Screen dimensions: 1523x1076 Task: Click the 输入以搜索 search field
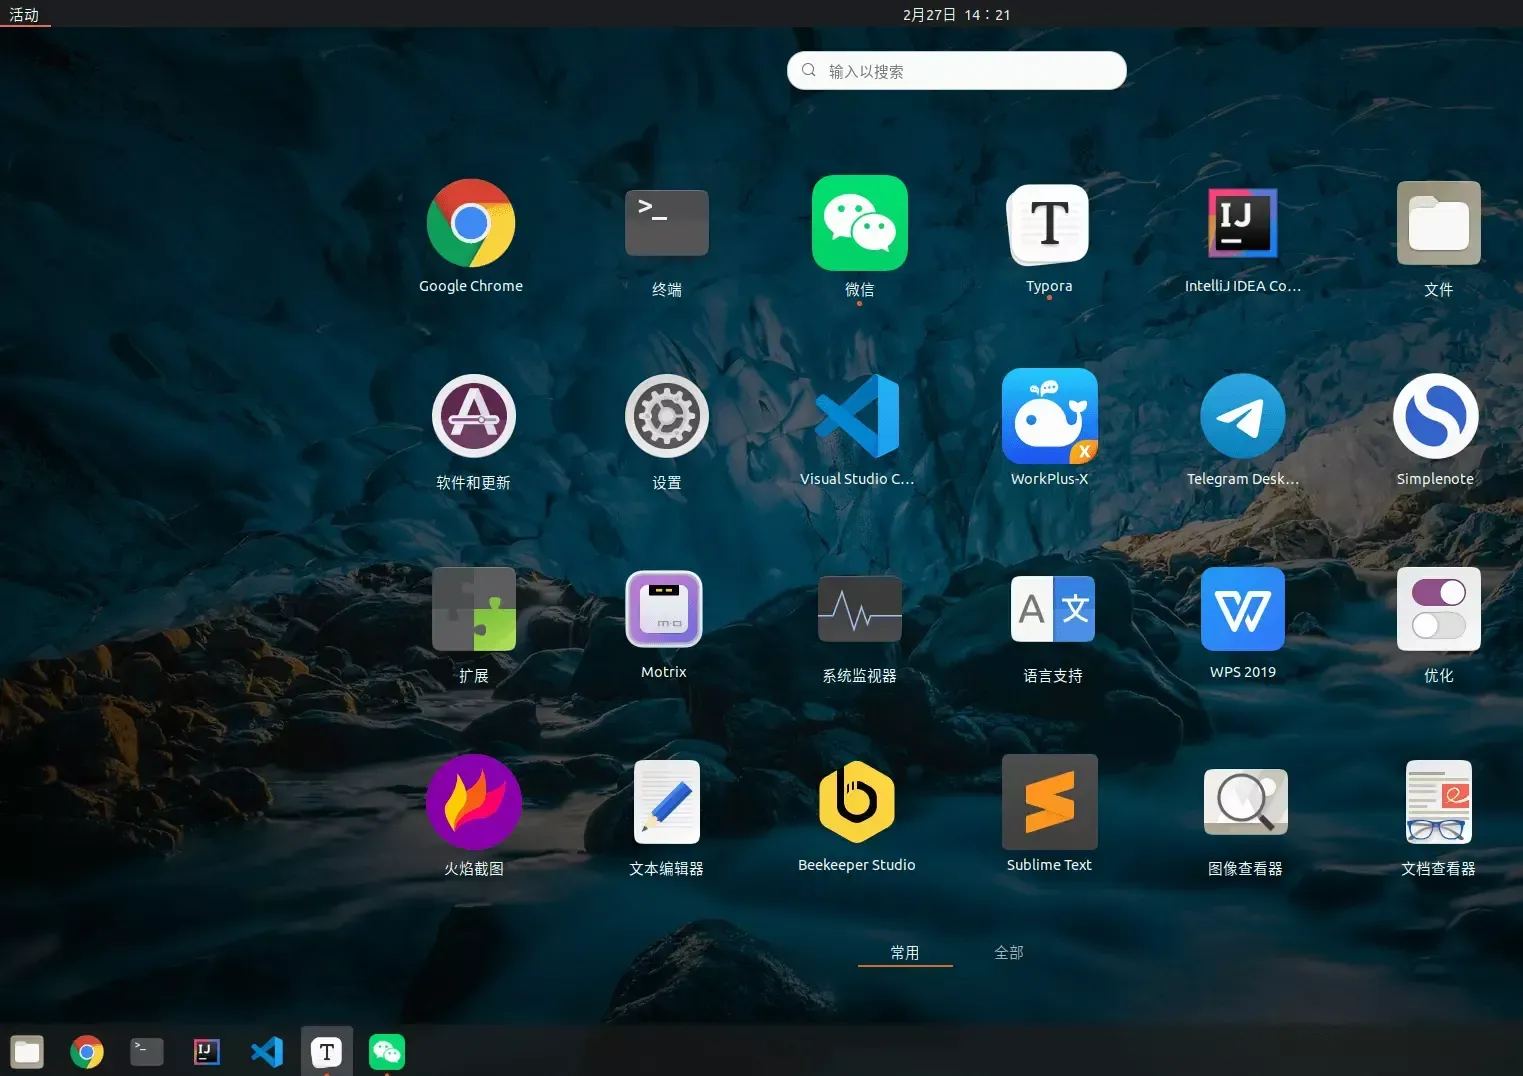click(x=957, y=71)
